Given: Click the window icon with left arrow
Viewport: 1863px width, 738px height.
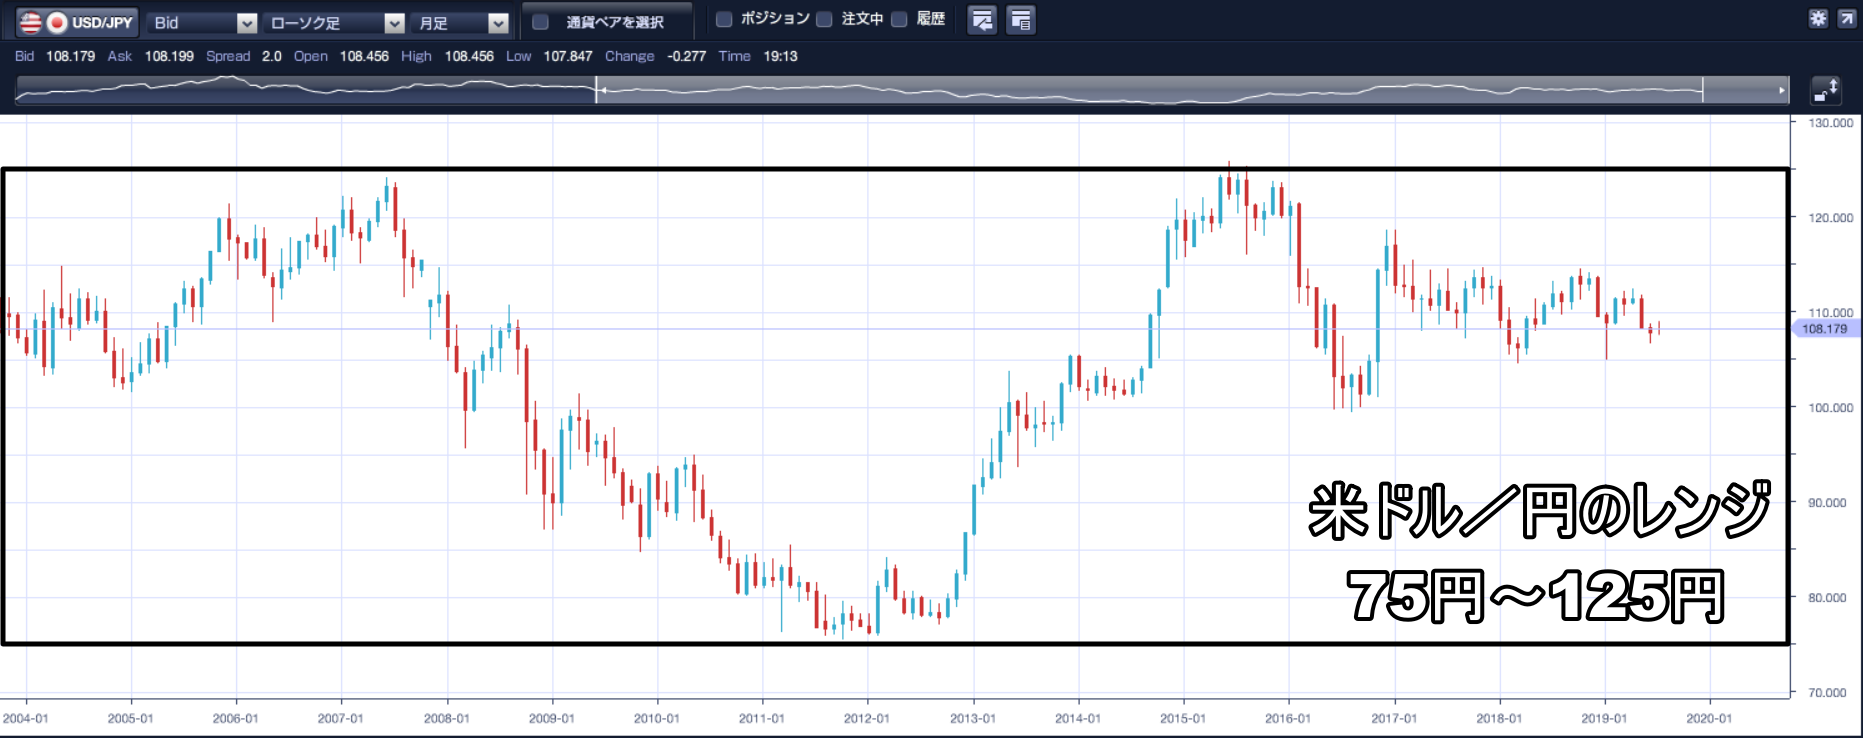Looking at the screenshot, I should [x=982, y=20].
